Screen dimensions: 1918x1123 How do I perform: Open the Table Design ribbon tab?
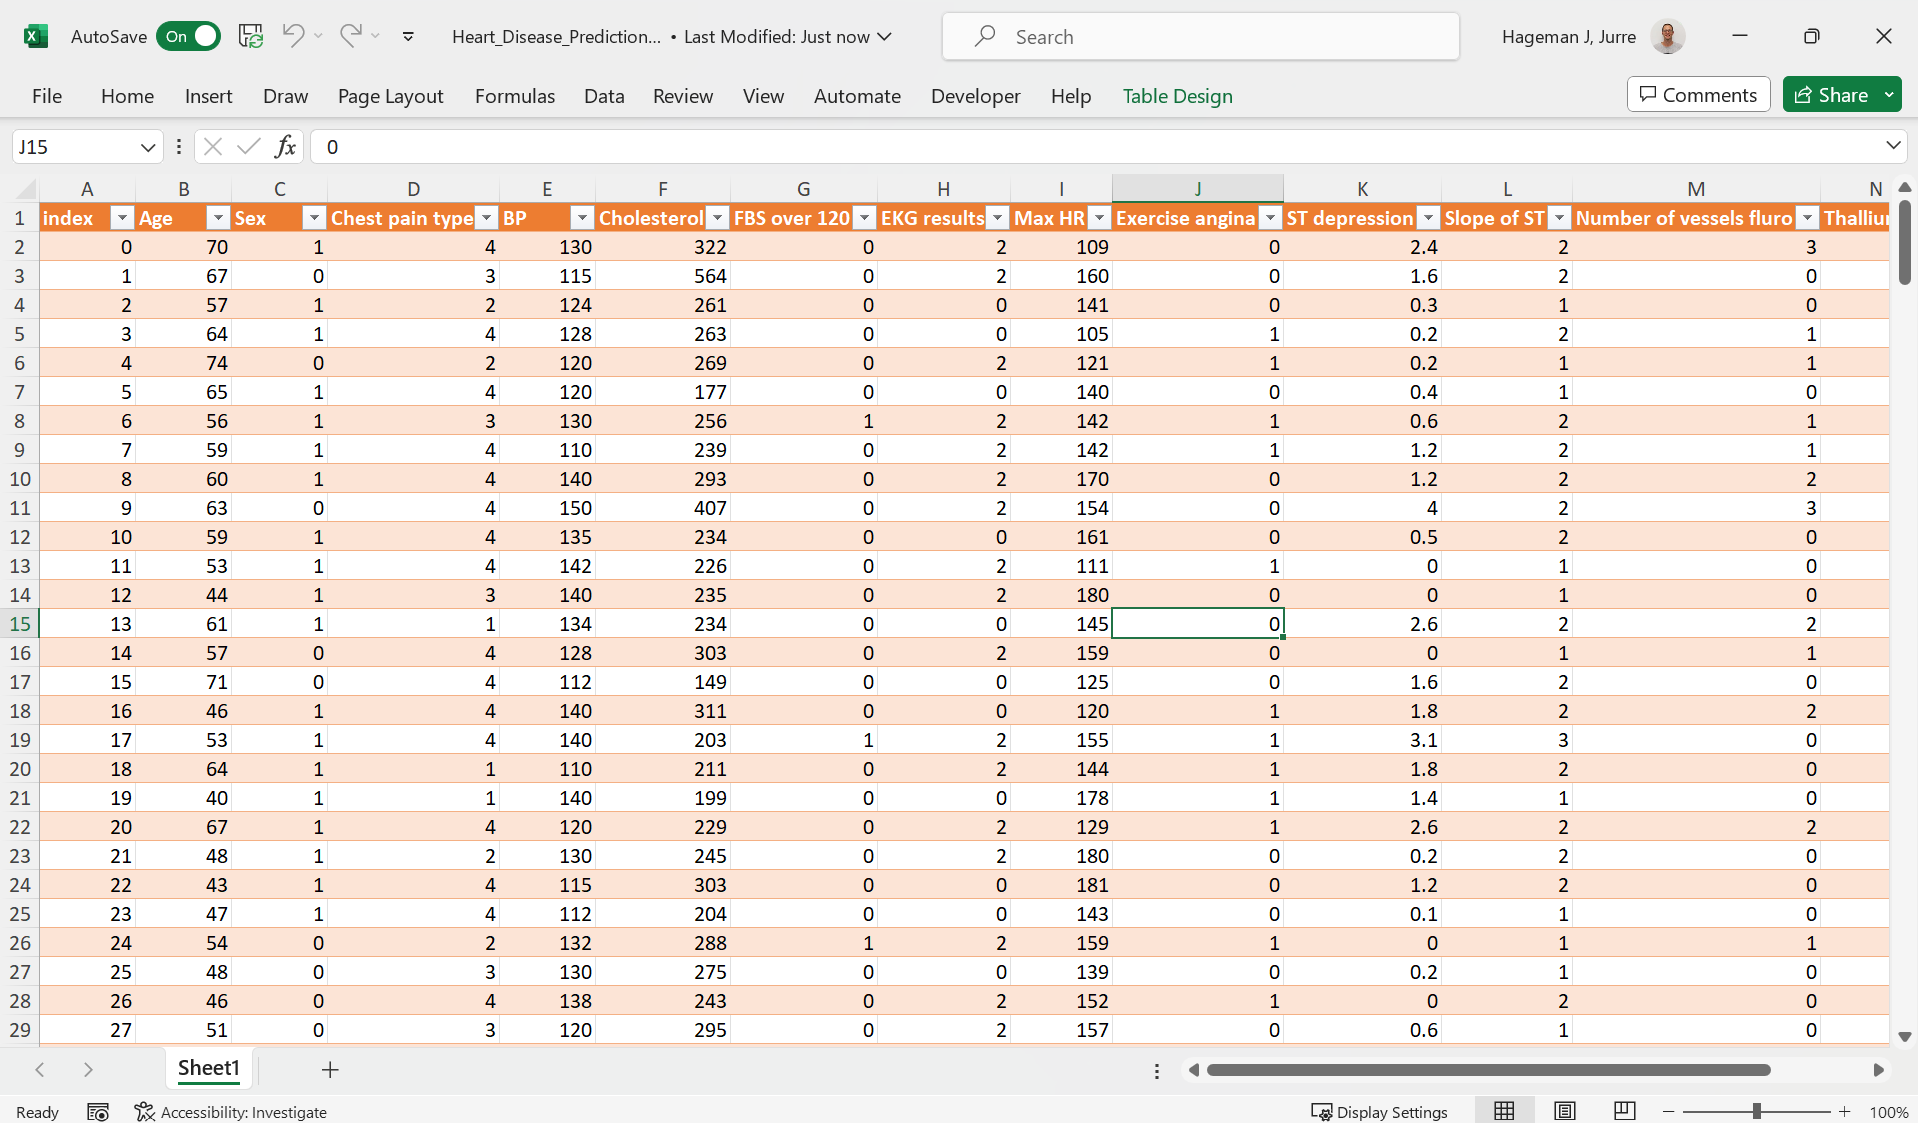pyautogui.click(x=1177, y=96)
